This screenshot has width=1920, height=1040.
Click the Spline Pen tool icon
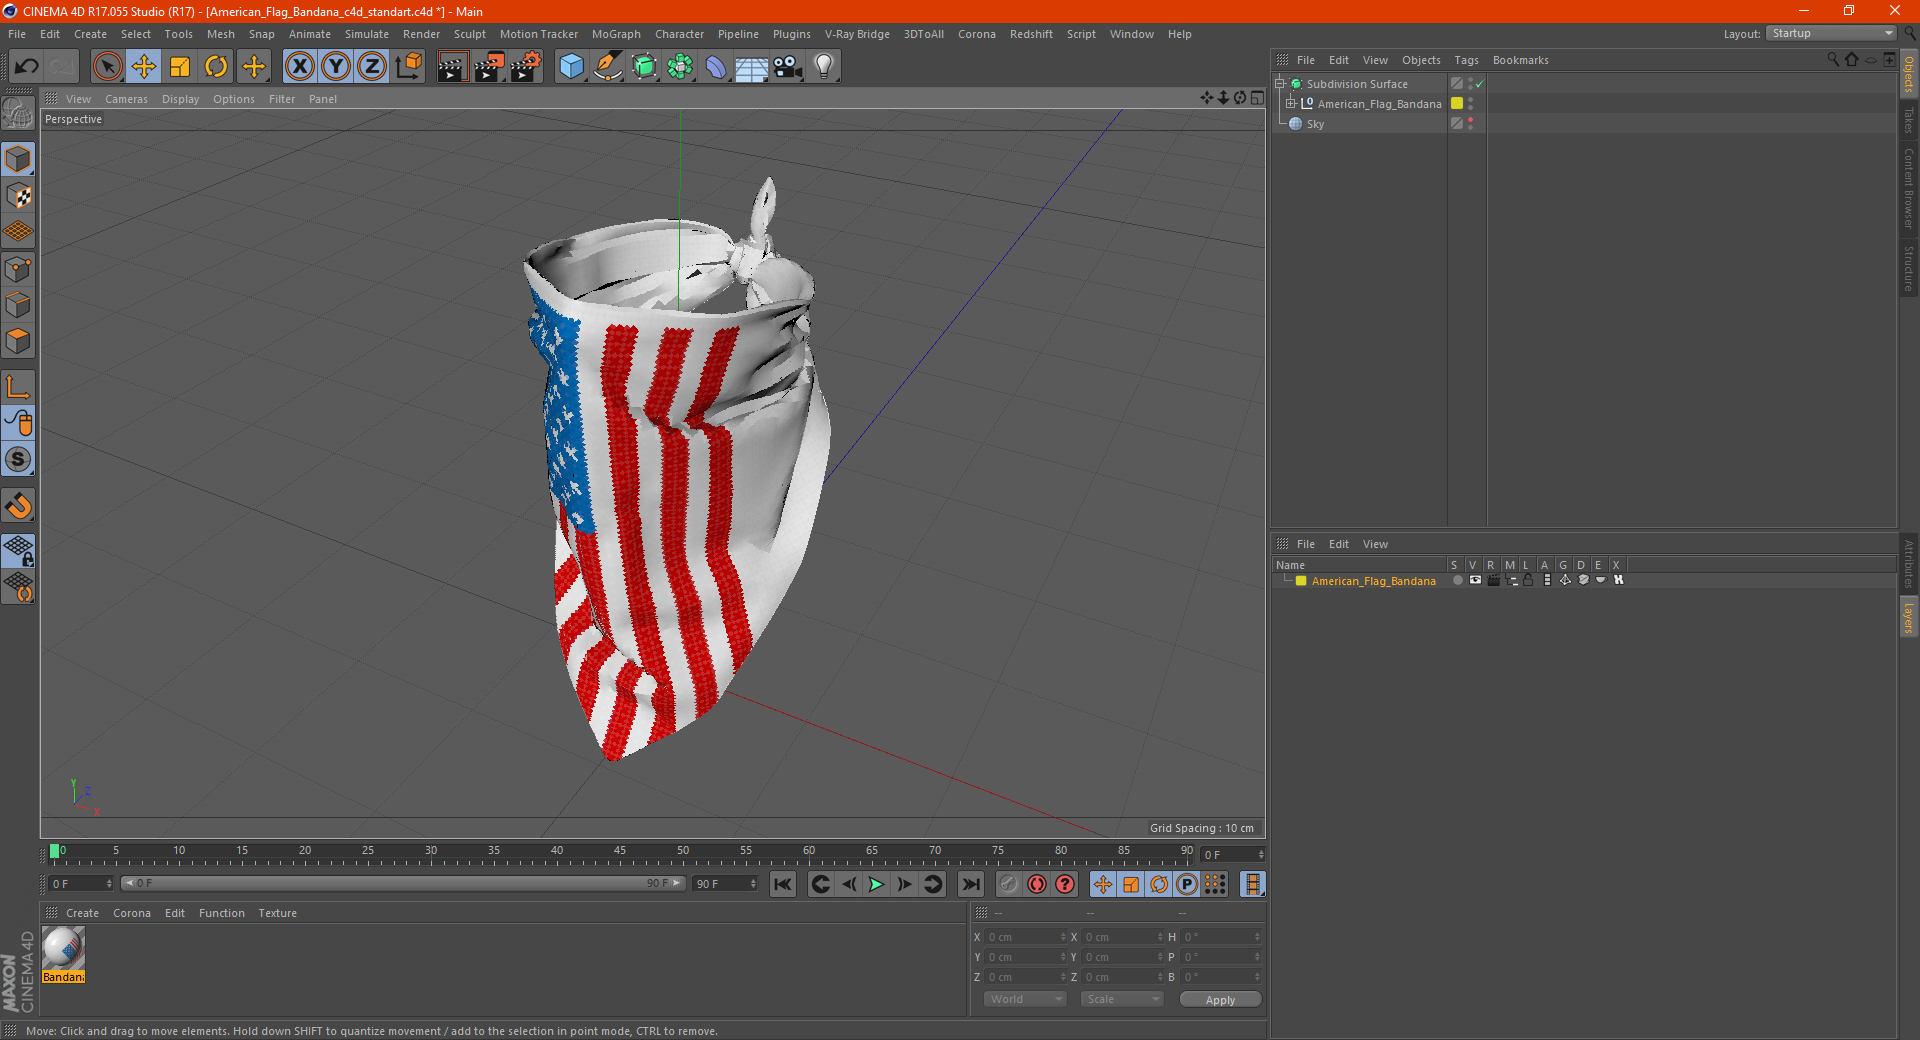coord(607,67)
